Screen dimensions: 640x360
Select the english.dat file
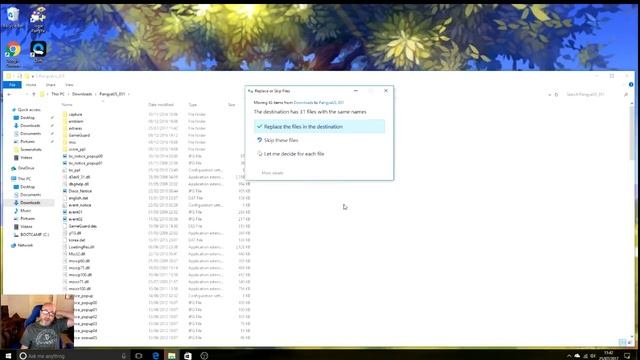(x=78, y=198)
